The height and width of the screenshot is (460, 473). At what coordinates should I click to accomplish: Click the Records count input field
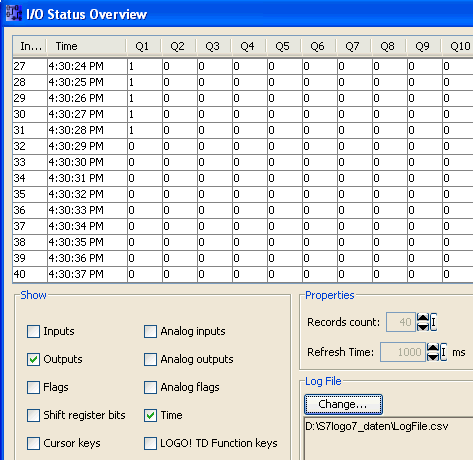coord(401,322)
